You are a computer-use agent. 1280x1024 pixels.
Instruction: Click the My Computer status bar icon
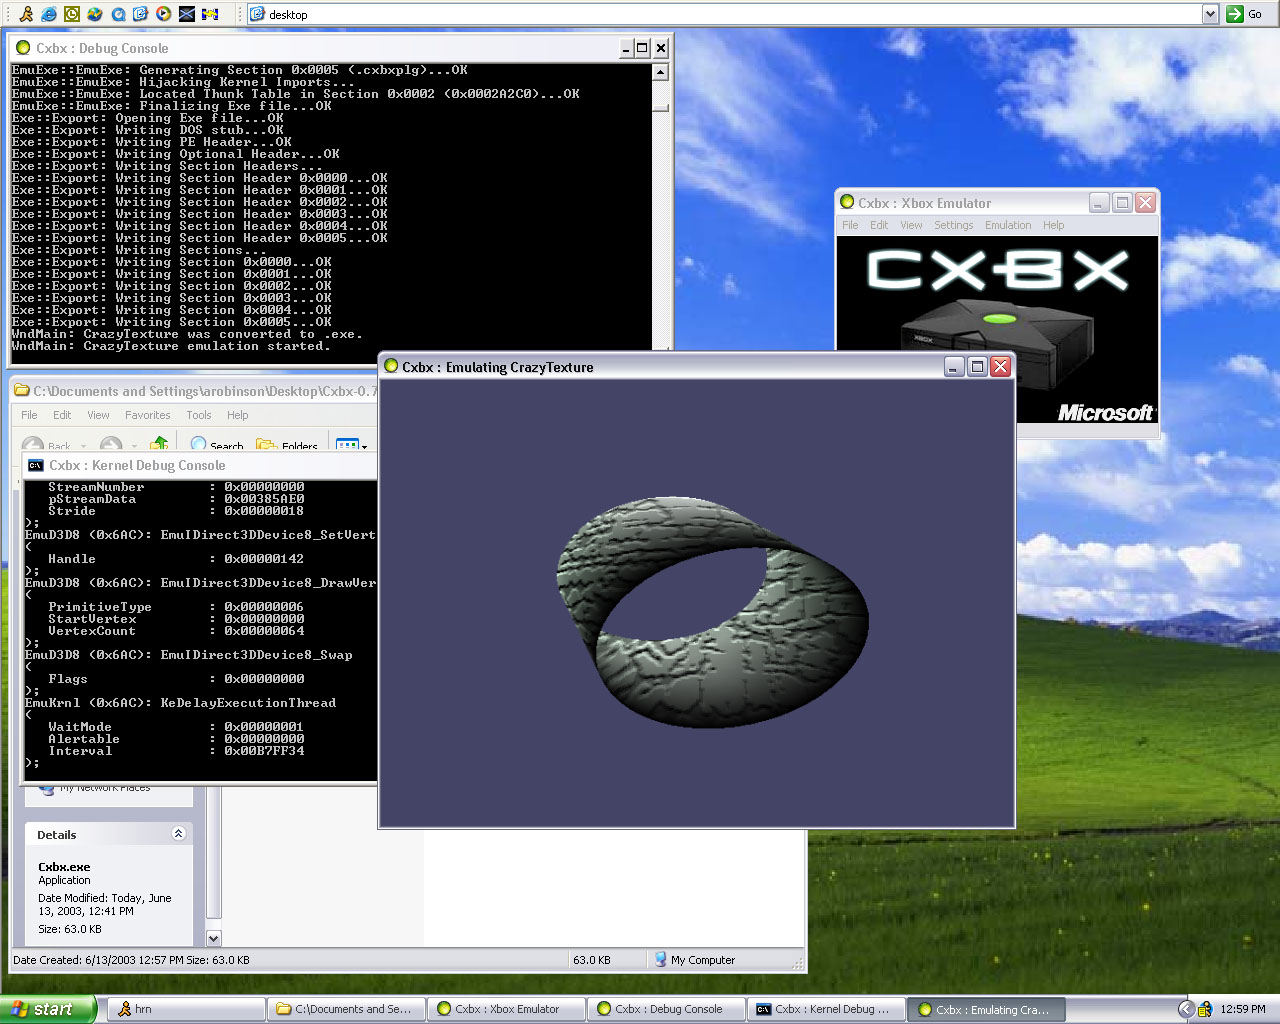pos(660,960)
